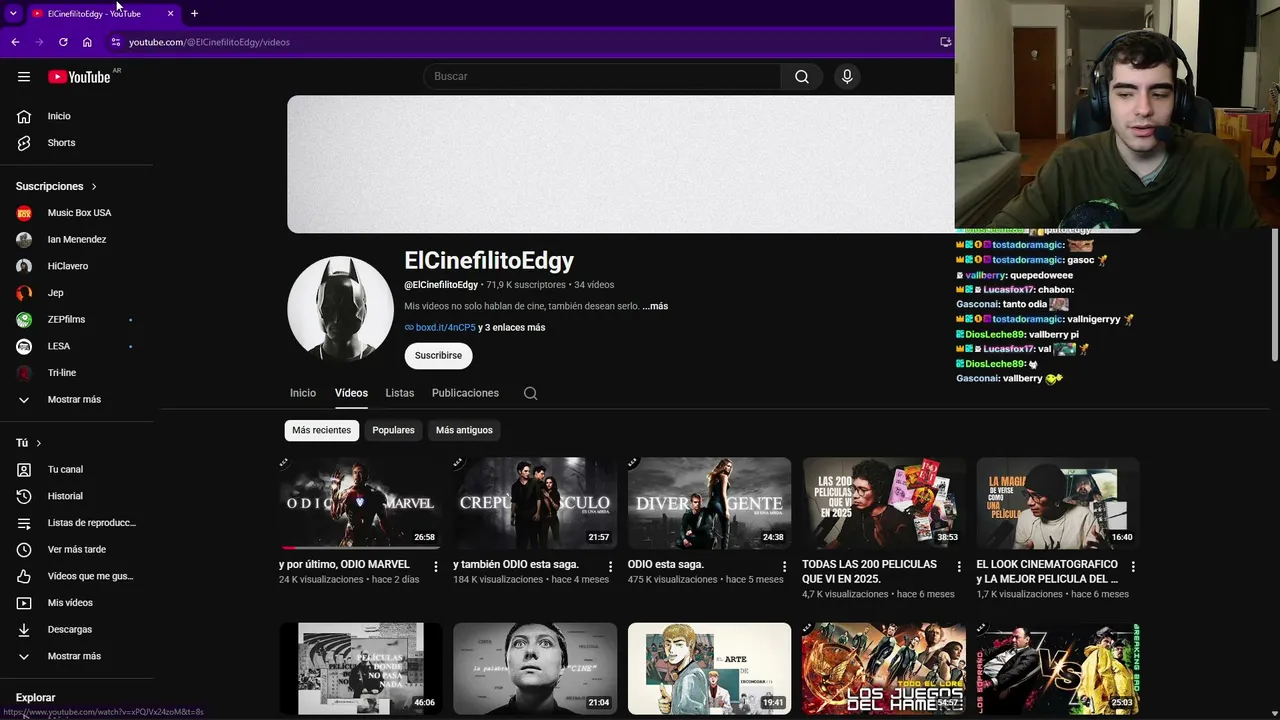Screen dimensions: 1280x720
Task: Select the Más recientes filter chip
Action: tap(322, 430)
